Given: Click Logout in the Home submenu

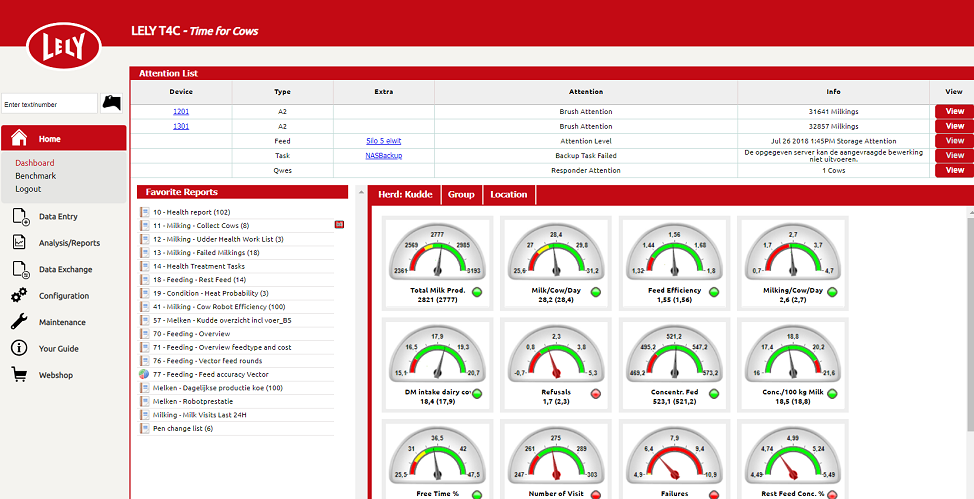Looking at the screenshot, I should tap(28, 189).
